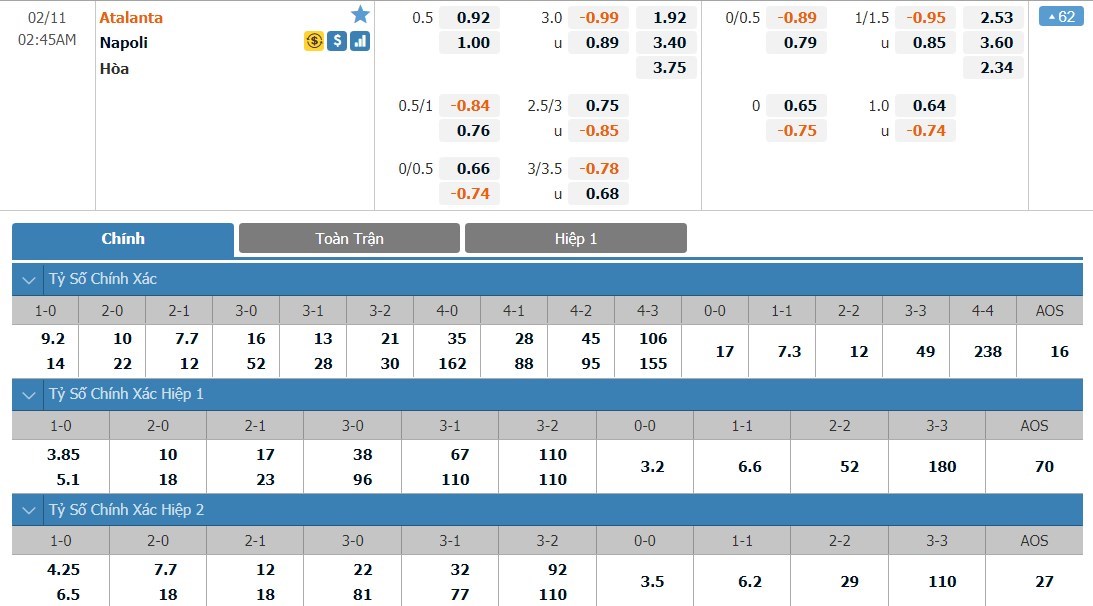Bet on 0-0 first half odds 3.2
Image resolution: width=1093 pixels, height=606 pixels.
645,466
